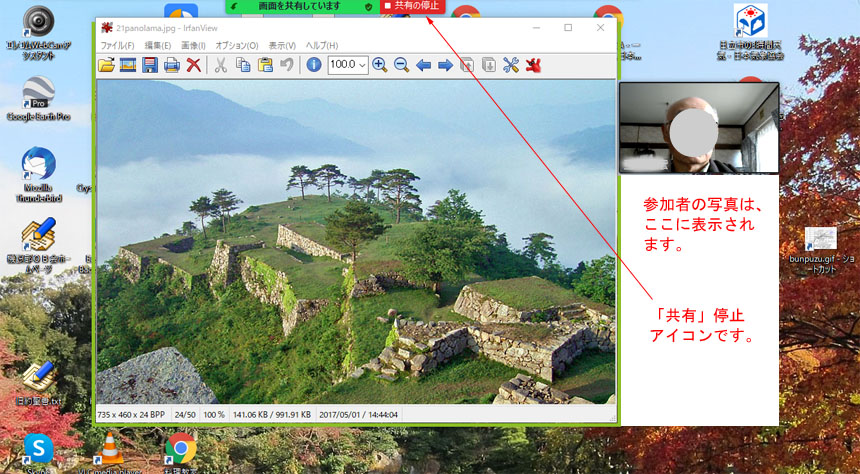This screenshot has width=860, height=474.
Task: Open Mozilla Thunderbird desktop shortcut
Action: [38, 174]
